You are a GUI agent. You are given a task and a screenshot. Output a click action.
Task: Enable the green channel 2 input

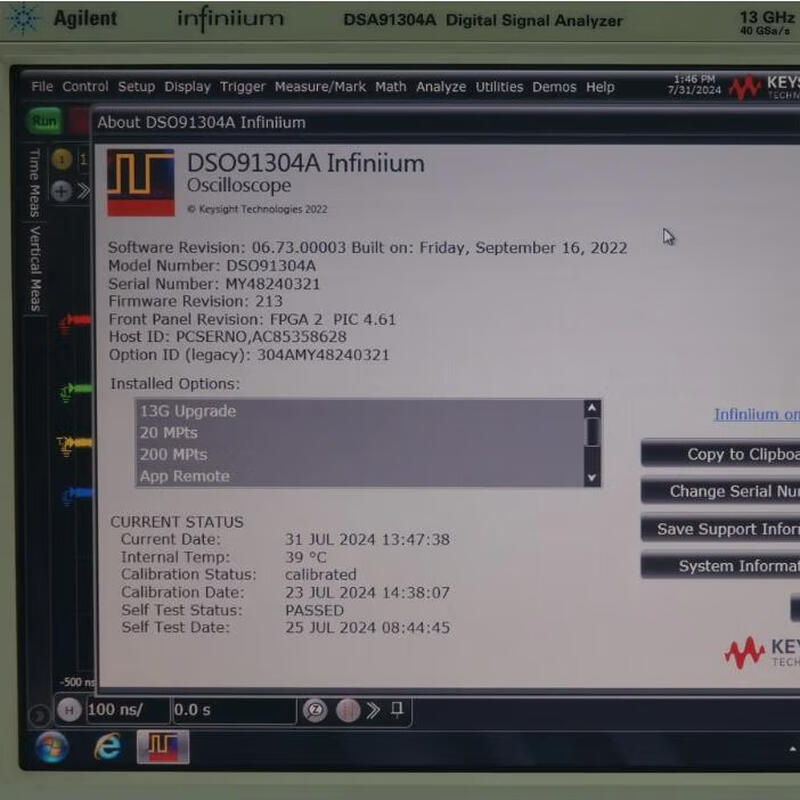click(x=72, y=386)
